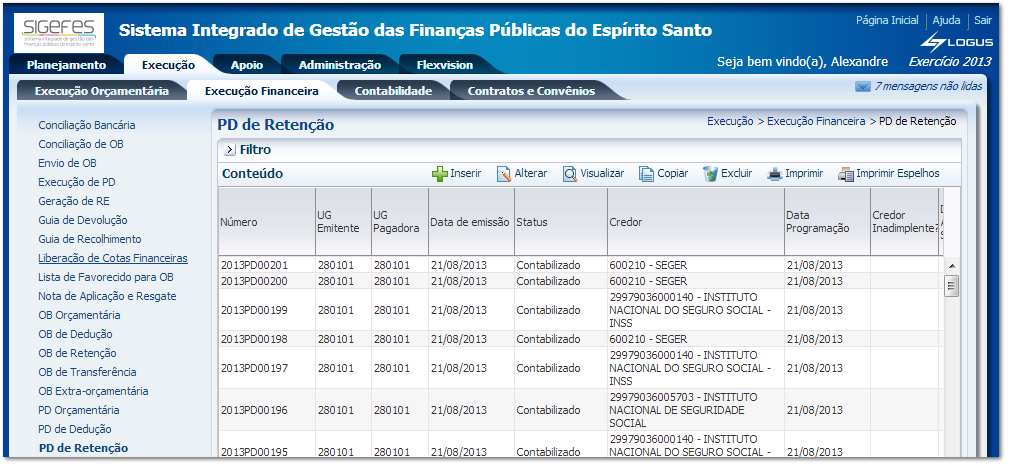Click the Página Inicial link
The width and height of the screenshot is (1019, 476).
tap(887, 20)
